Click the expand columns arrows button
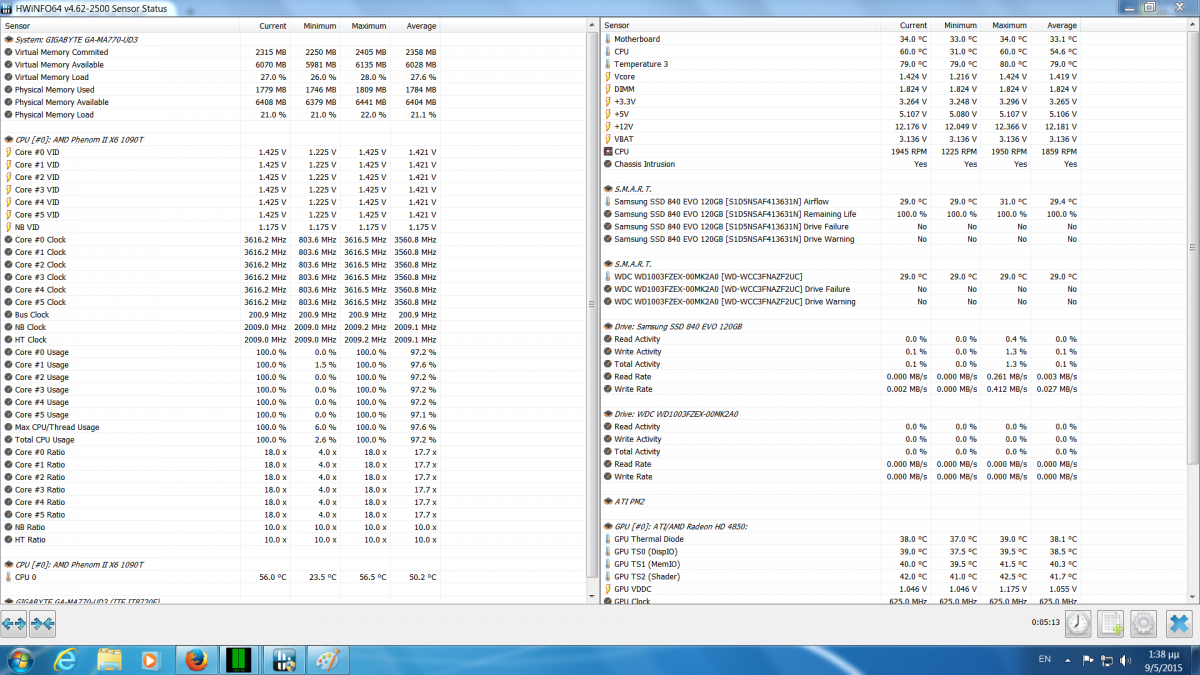 click(14, 624)
